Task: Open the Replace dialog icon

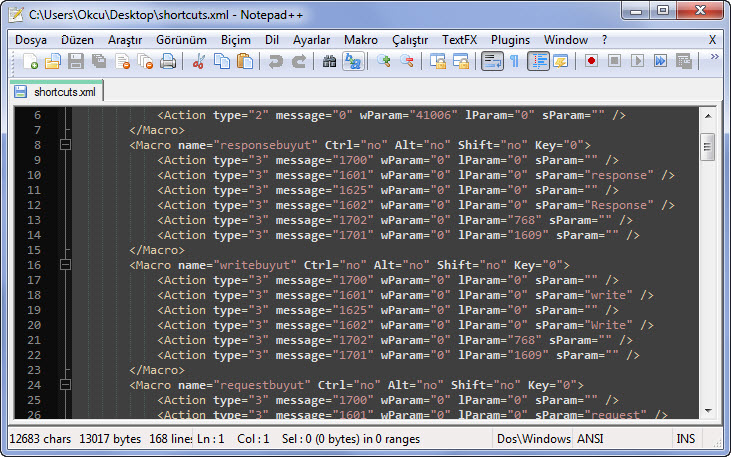Action: click(353, 61)
